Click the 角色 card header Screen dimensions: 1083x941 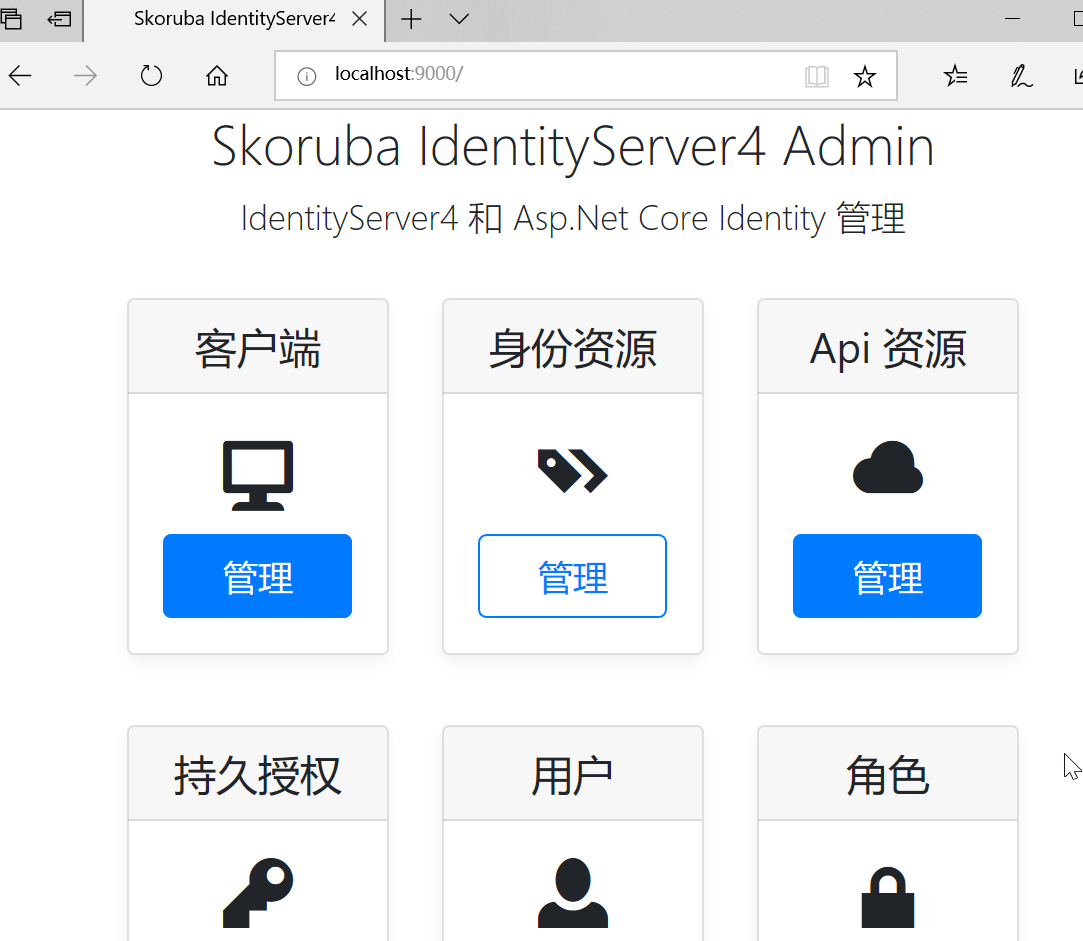click(888, 774)
